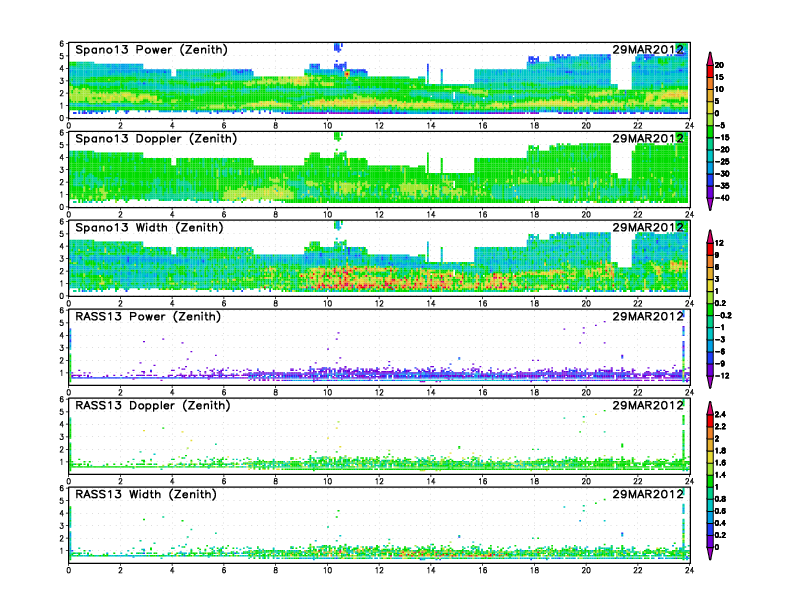Click the '1.8' label on bottom colorbar
The image size is (792, 612).
pos(721,450)
